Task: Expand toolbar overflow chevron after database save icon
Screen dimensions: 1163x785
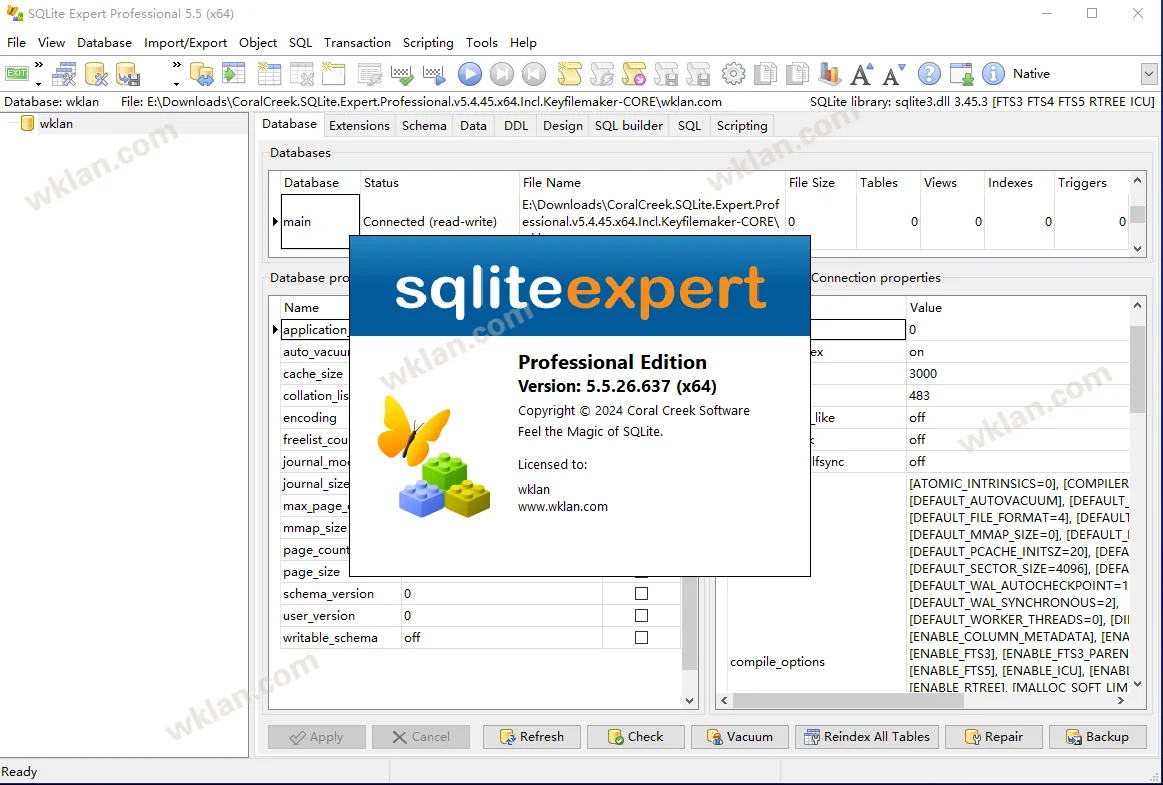Action: point(176,73)
